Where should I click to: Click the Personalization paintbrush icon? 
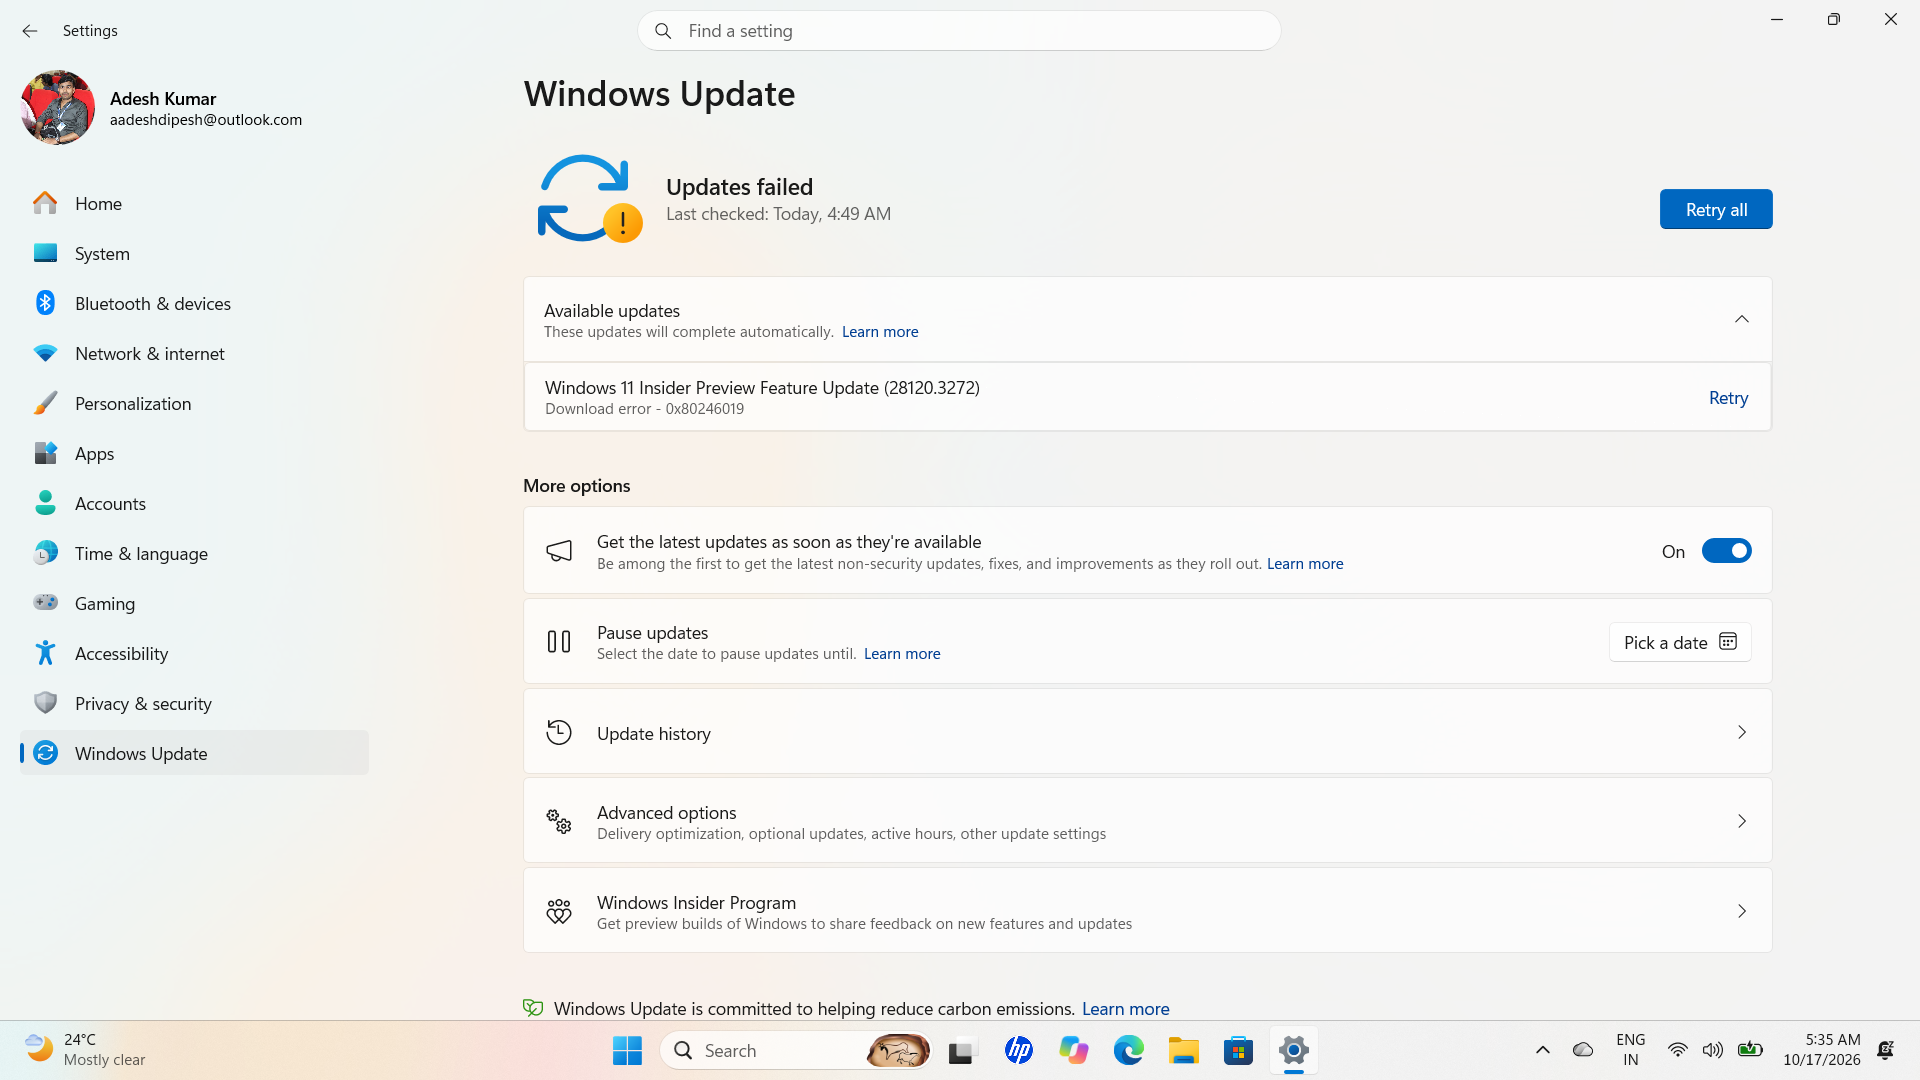[x=45, y=403]
